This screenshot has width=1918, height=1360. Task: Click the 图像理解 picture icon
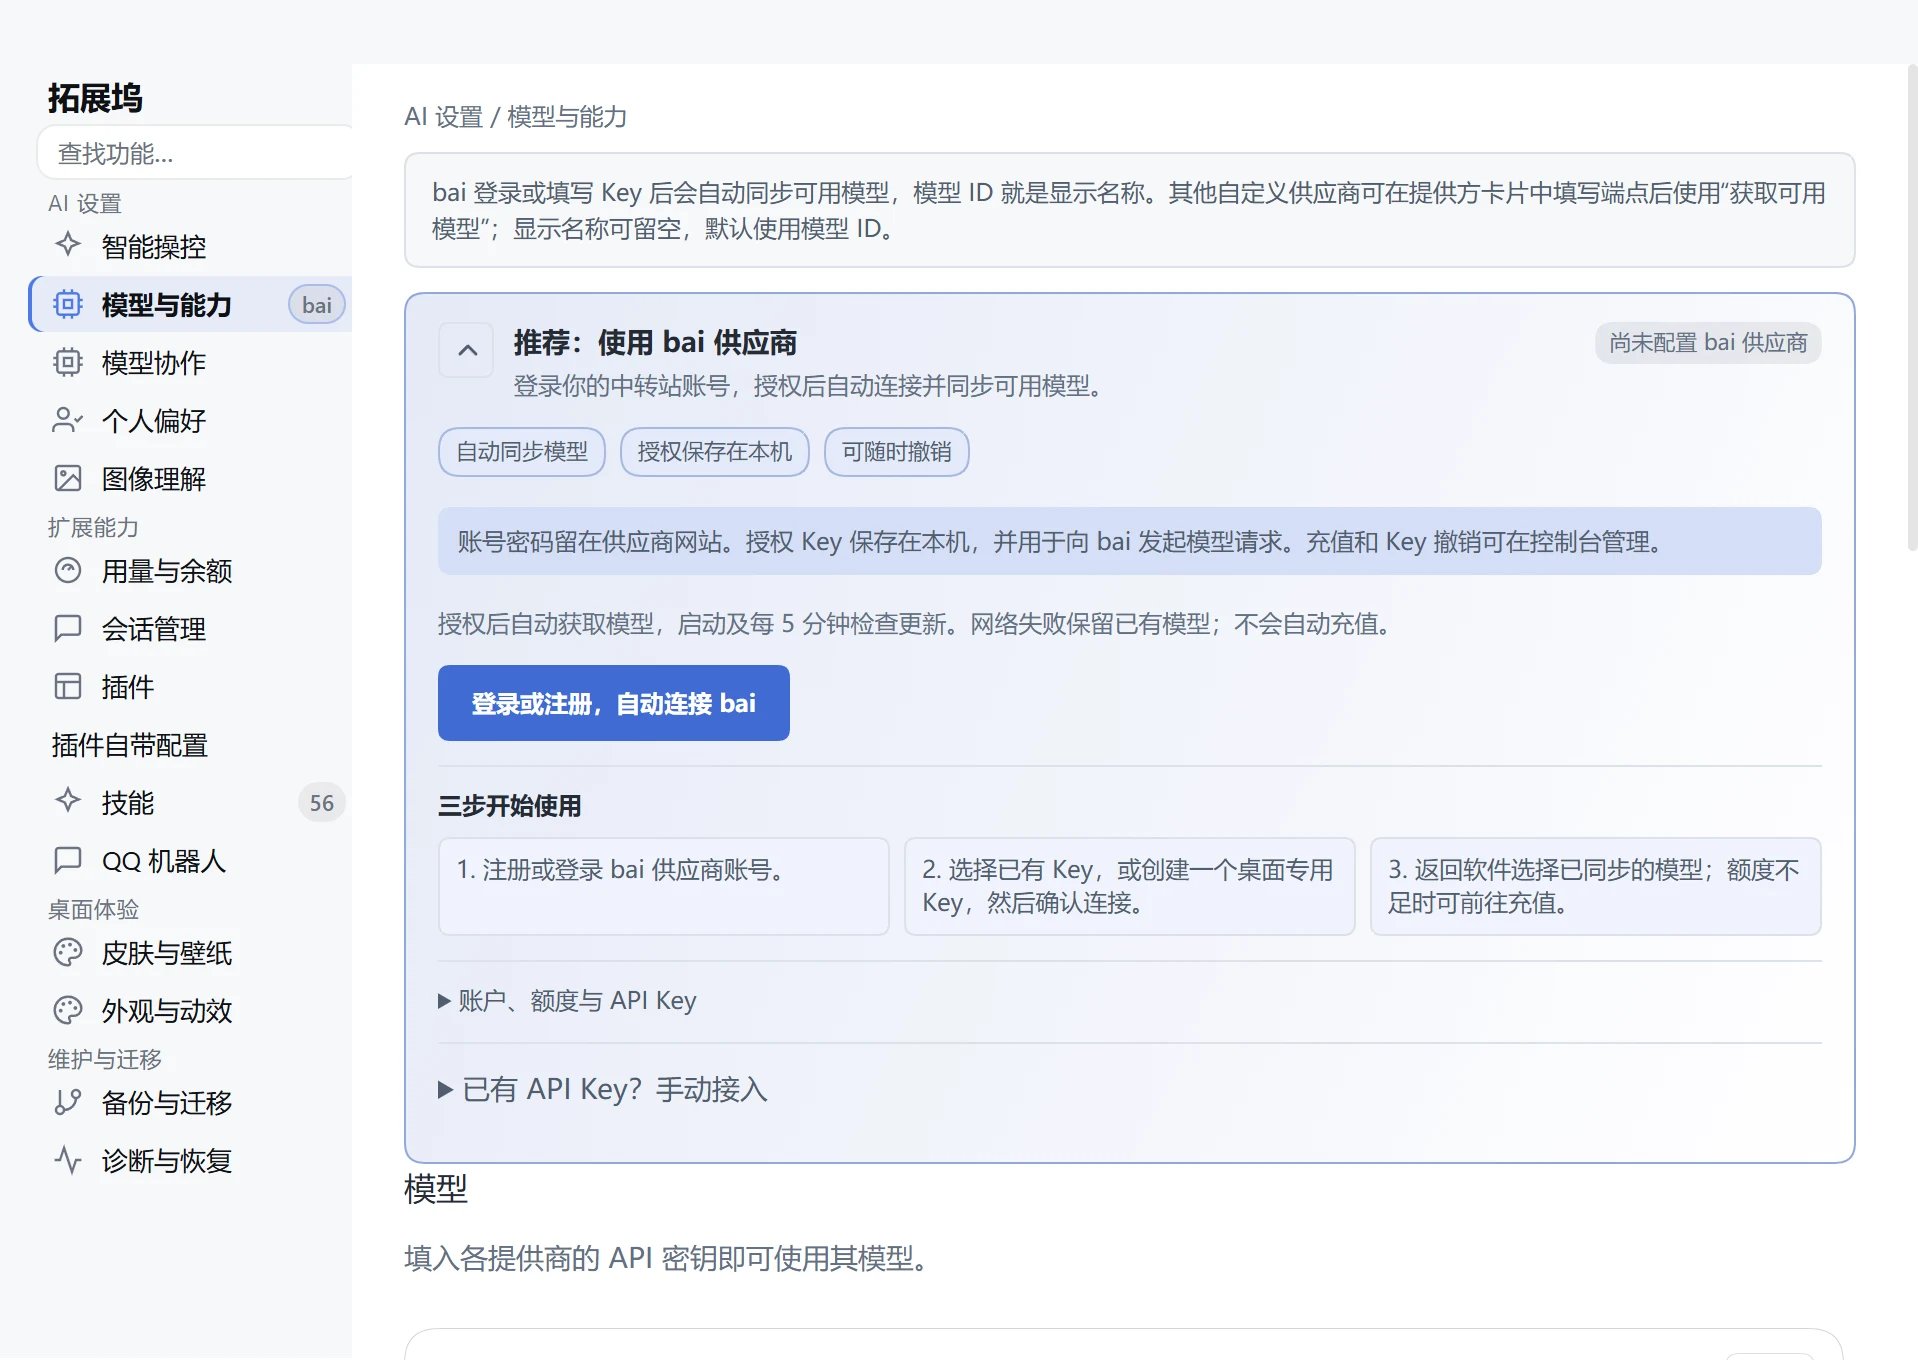tap(68, 478)
